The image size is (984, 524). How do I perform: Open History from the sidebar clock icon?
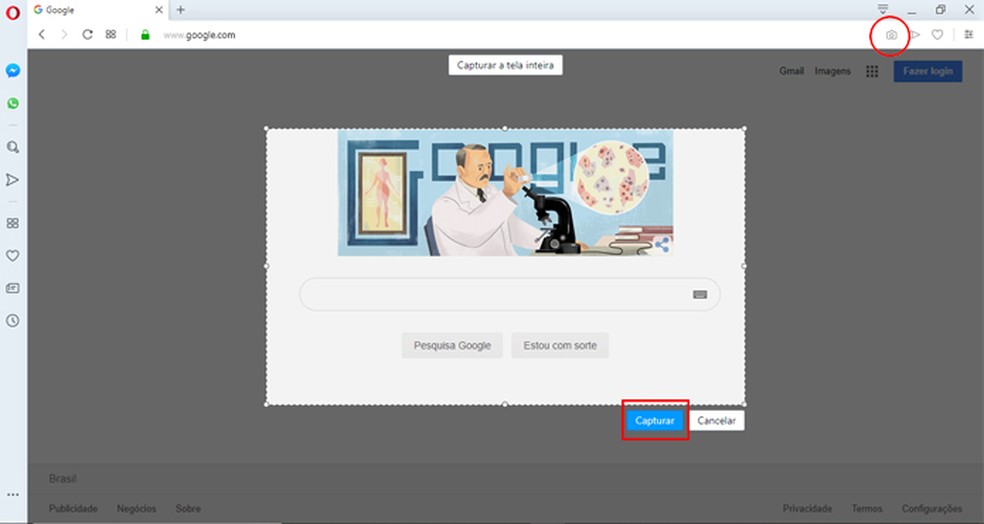coord(13,321)
